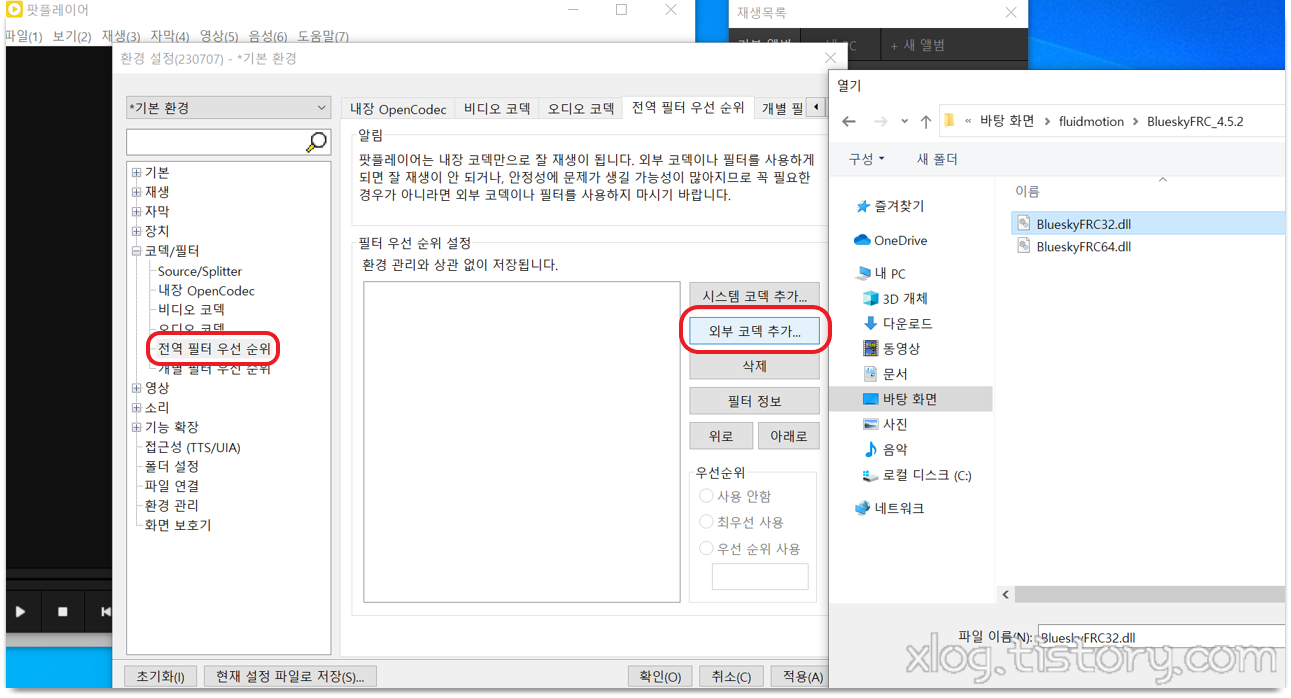
Task: Open the *기본 환경 profile dropdown
Action: [228, 107]
